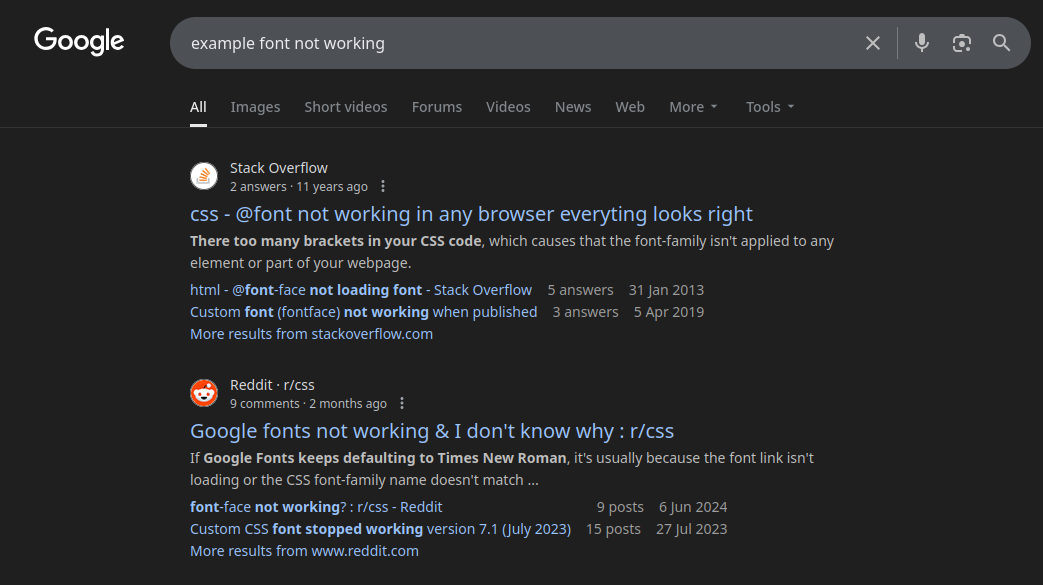Click into the search text field

click(500, 43)
